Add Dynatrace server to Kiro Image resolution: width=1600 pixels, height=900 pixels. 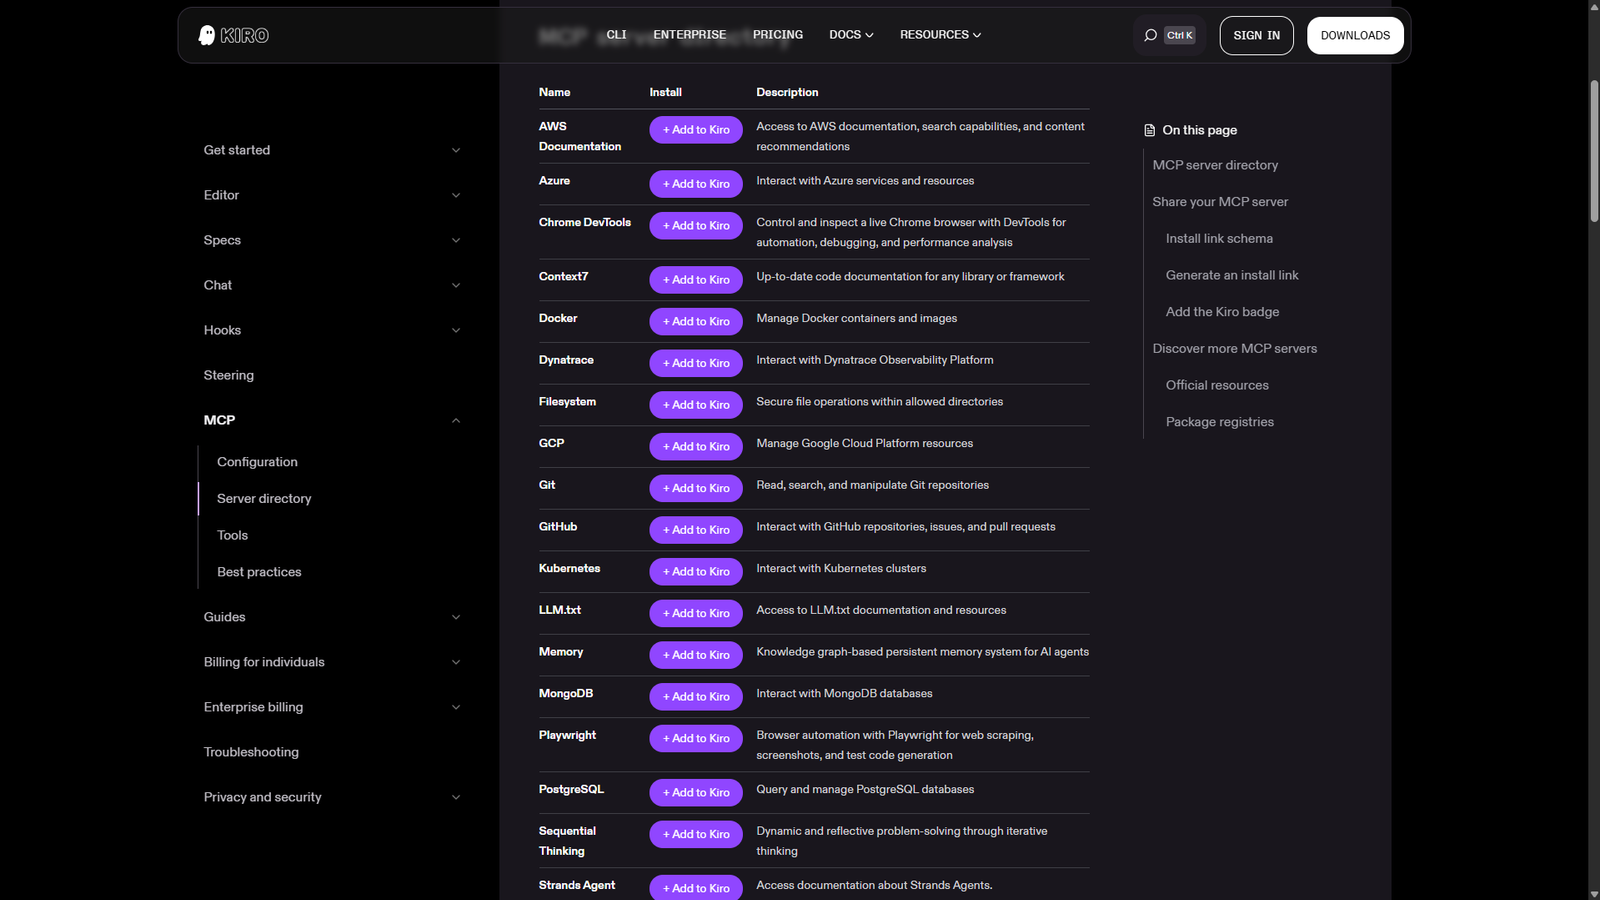696,363
